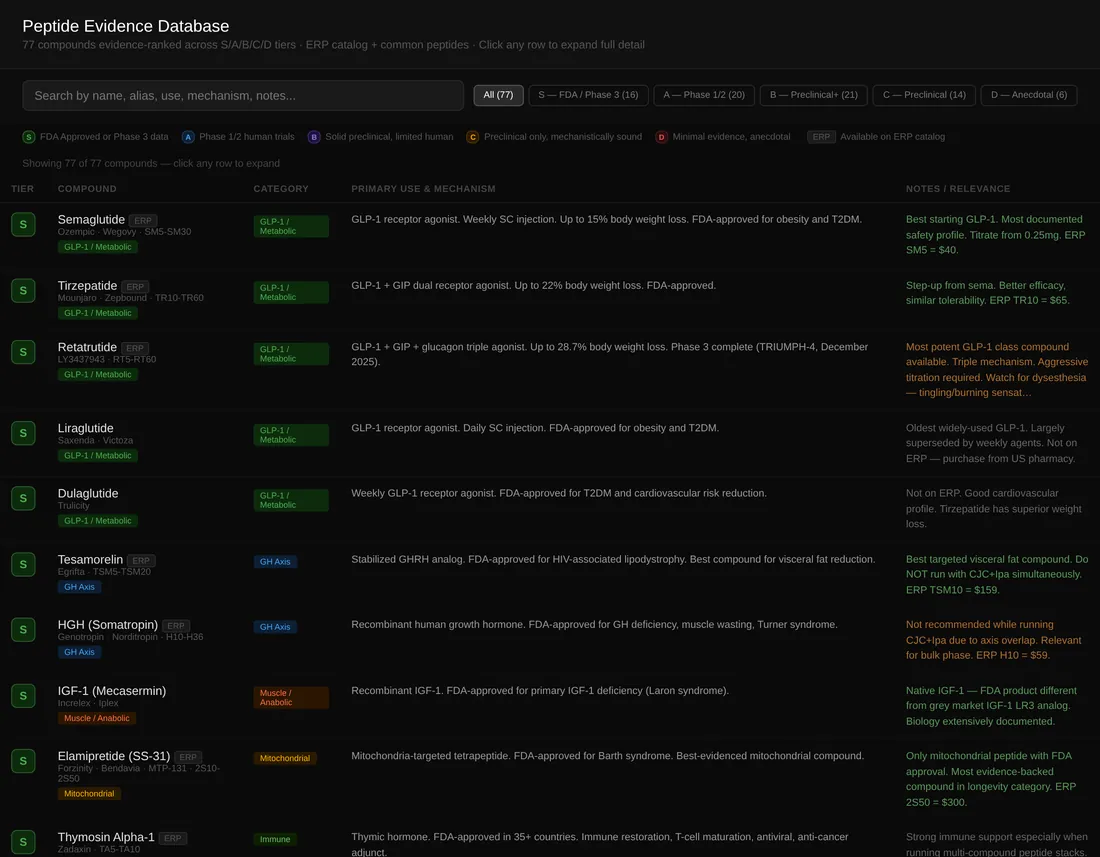This screenshot has width=1100, height=857.
Task: Click the Peptide Evidence Database title
Action: (x=126, y=26)
